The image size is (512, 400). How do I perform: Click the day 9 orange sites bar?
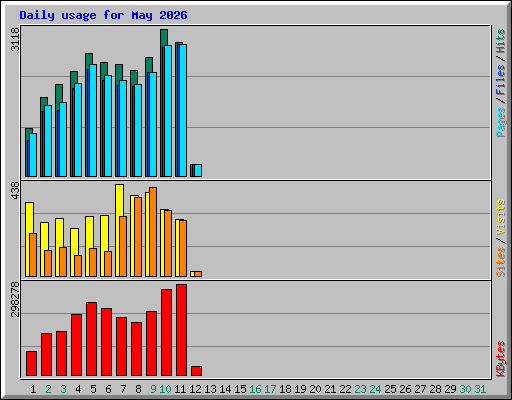(x=153, y=232)
